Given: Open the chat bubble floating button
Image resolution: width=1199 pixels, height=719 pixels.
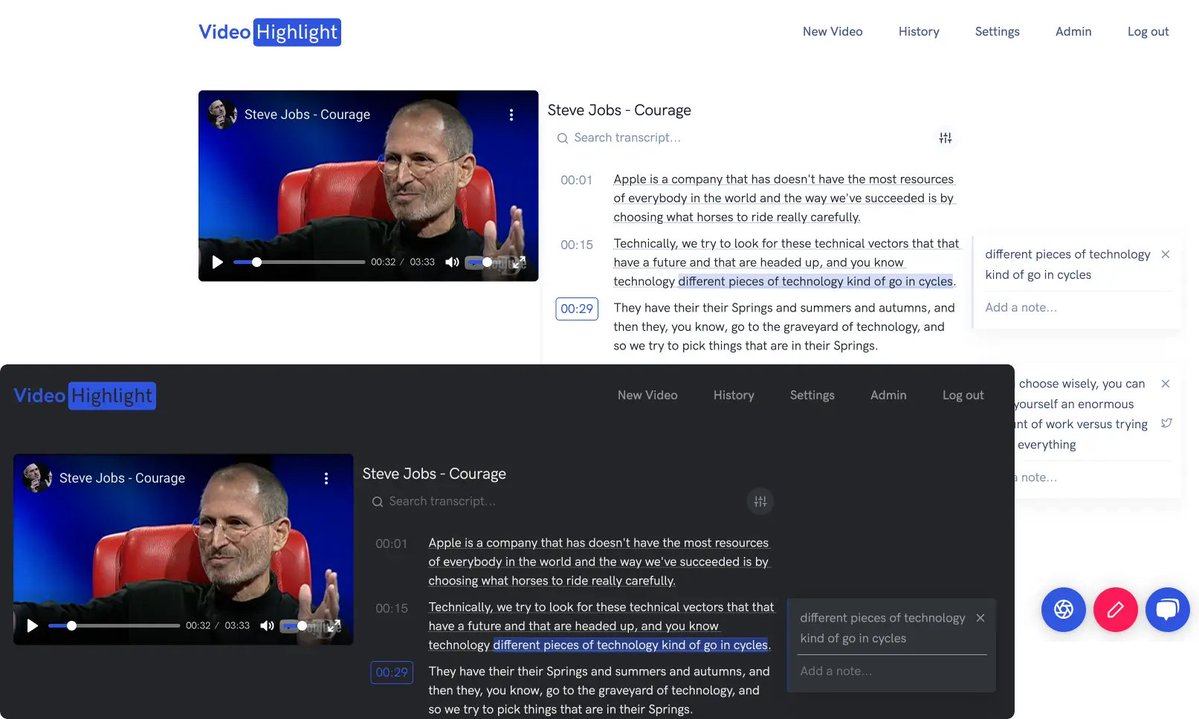Looking at the screenshot, I should tap(1167, 609).
